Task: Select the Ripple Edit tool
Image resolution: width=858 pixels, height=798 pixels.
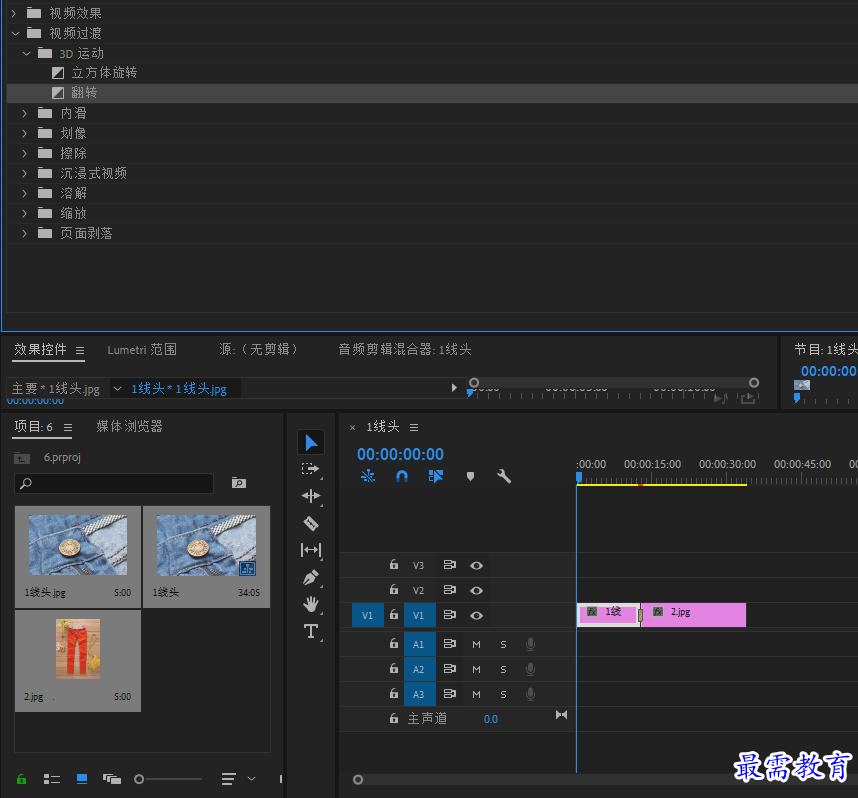Action: pos(311,496)
